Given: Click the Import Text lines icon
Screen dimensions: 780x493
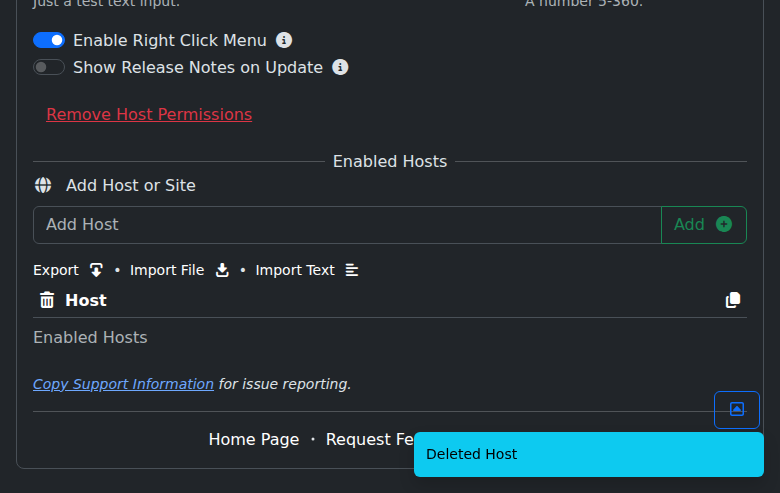Looking at the screenshot, I should [352, 270].
